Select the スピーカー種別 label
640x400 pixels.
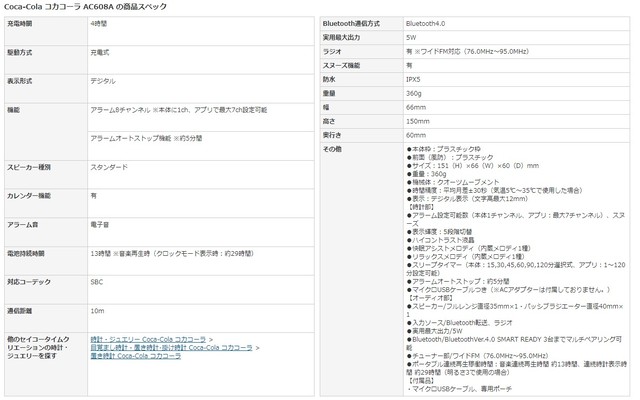[x=29, y=167]
